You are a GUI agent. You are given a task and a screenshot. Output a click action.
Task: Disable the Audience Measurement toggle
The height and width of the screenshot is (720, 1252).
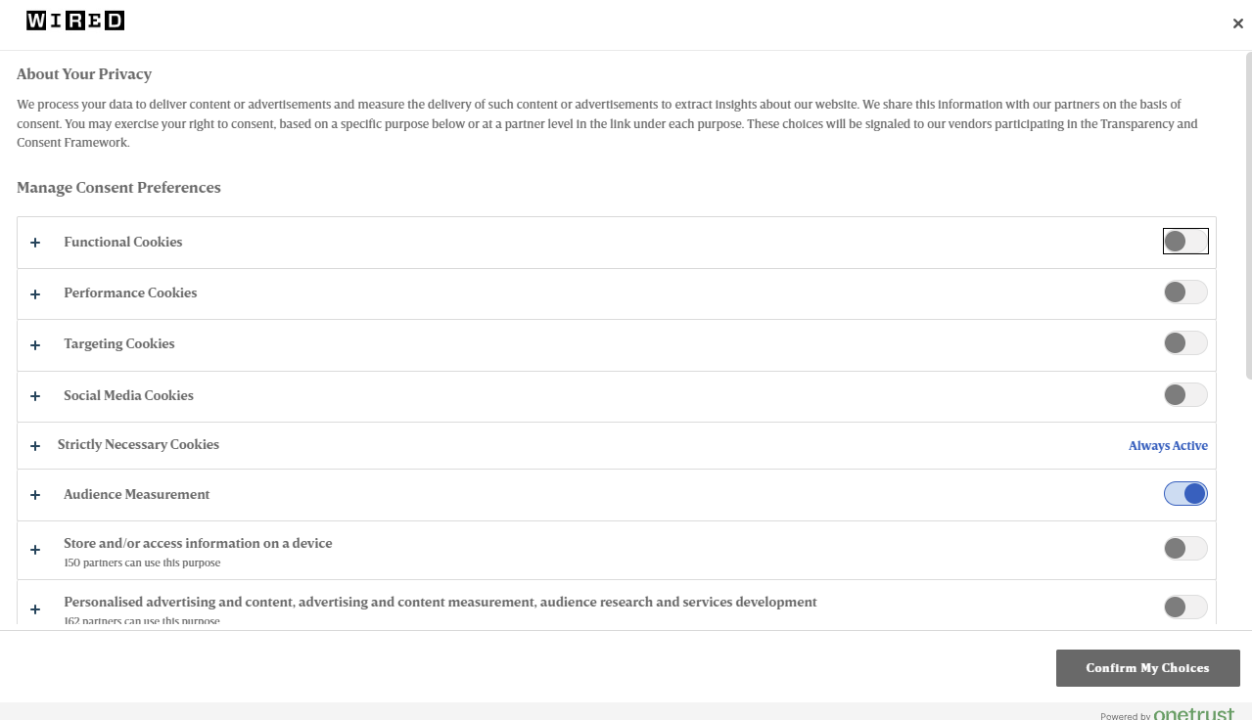coord(1186,494)
